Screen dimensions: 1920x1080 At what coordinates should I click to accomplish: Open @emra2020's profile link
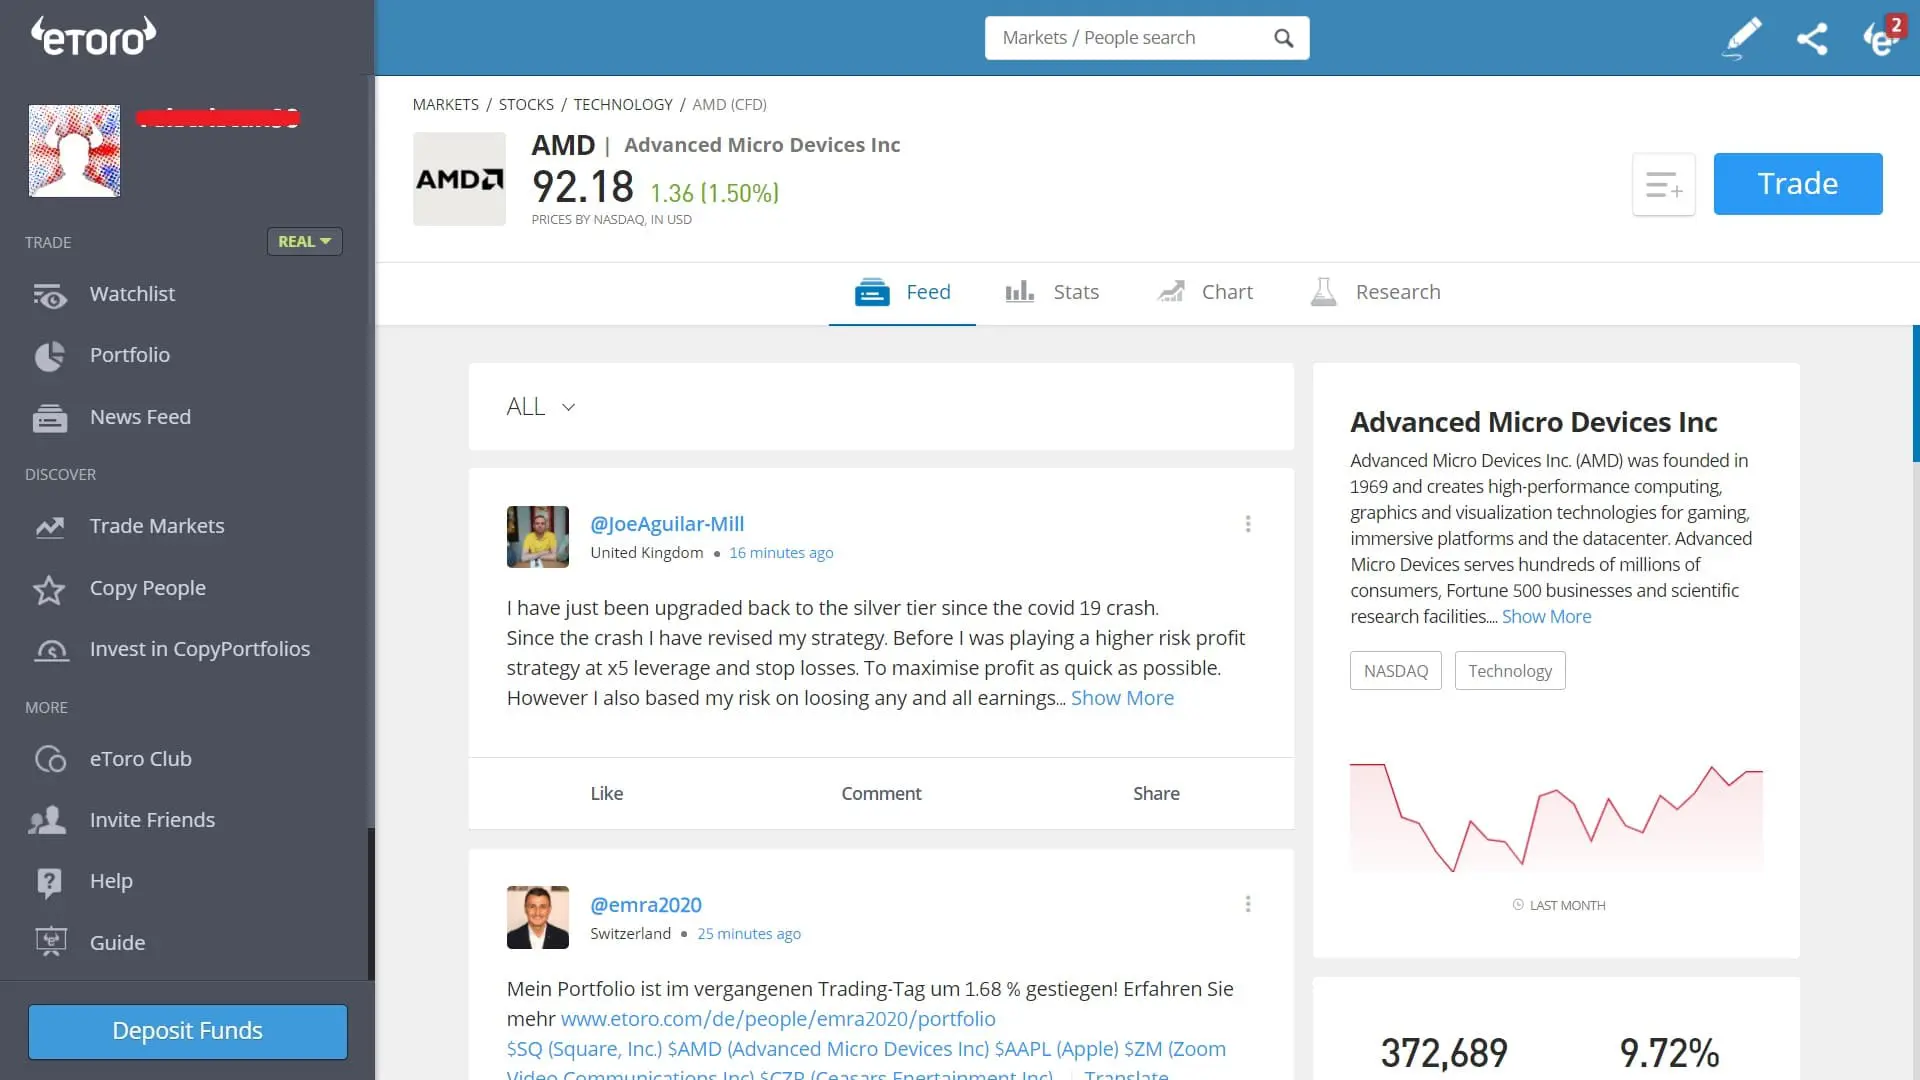click(646, 904)
